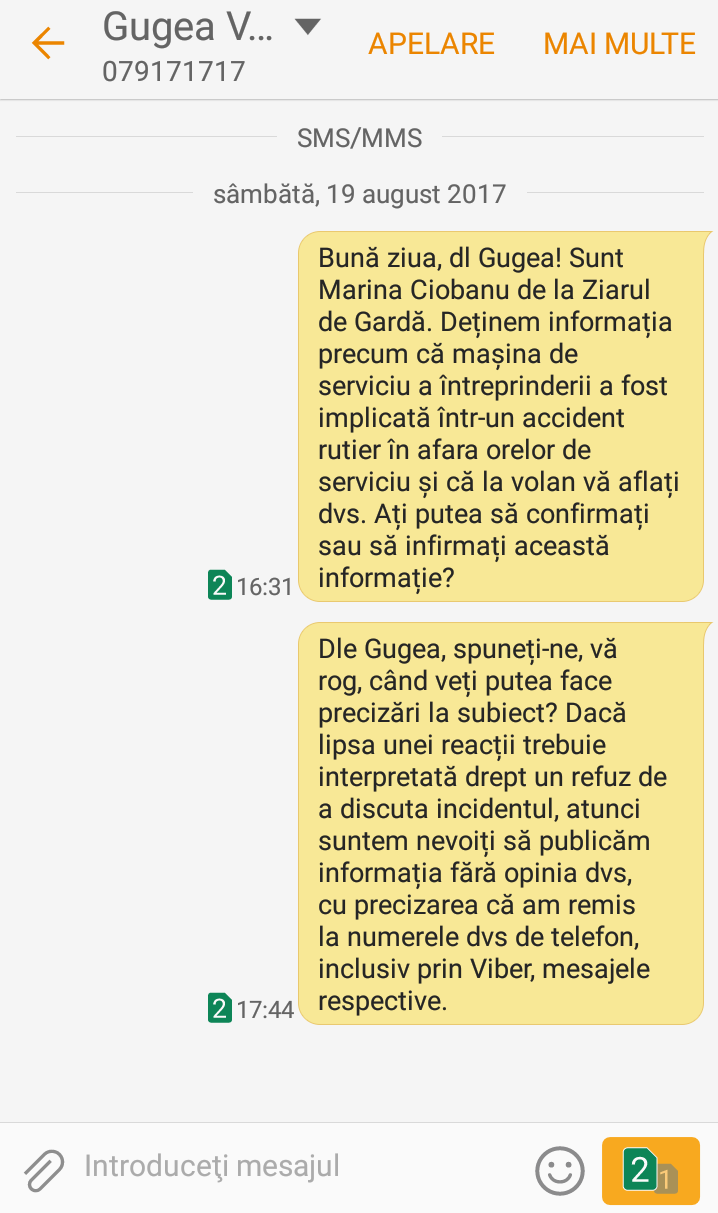Open the emoji smiley picker
This screenshot has height=1213, width=718.
click(560, 1169)
